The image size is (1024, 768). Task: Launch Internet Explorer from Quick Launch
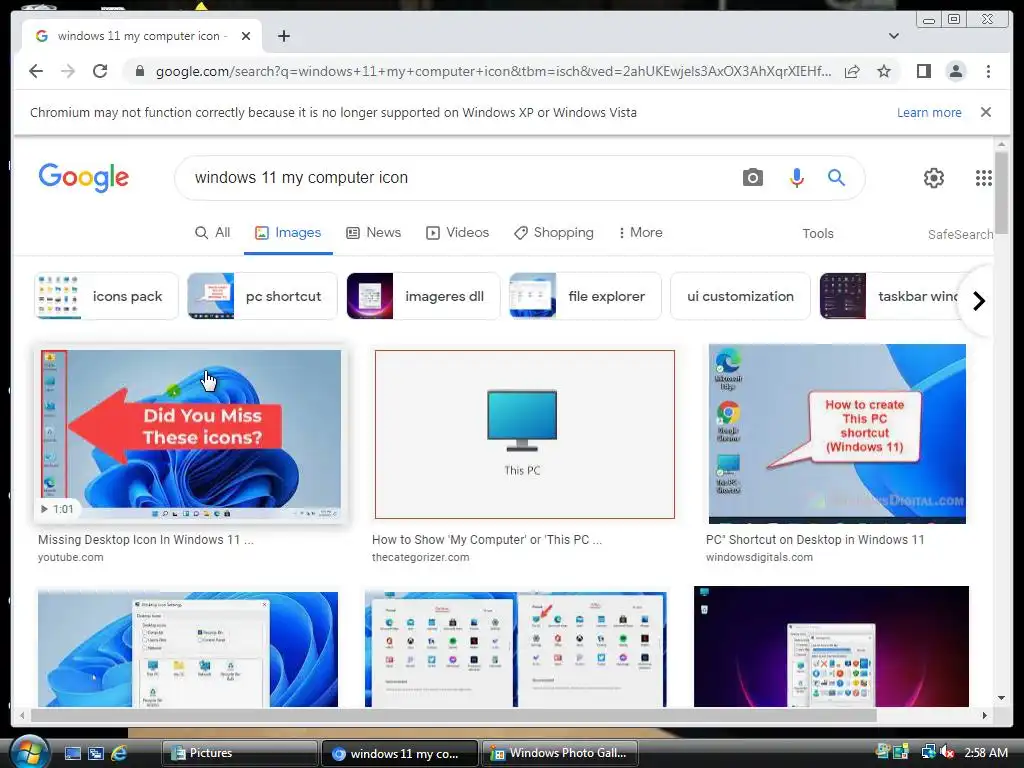click(119, 754)
